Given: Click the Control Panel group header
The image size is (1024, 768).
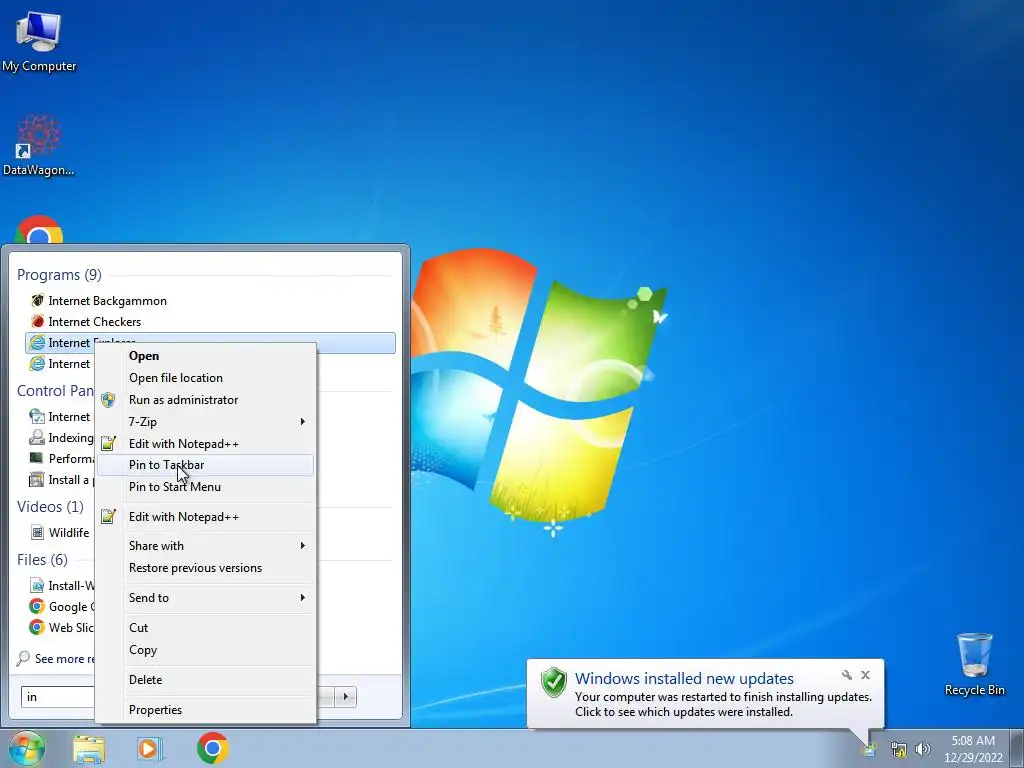Looking at the screenshot, I should (x=56, y=391).
